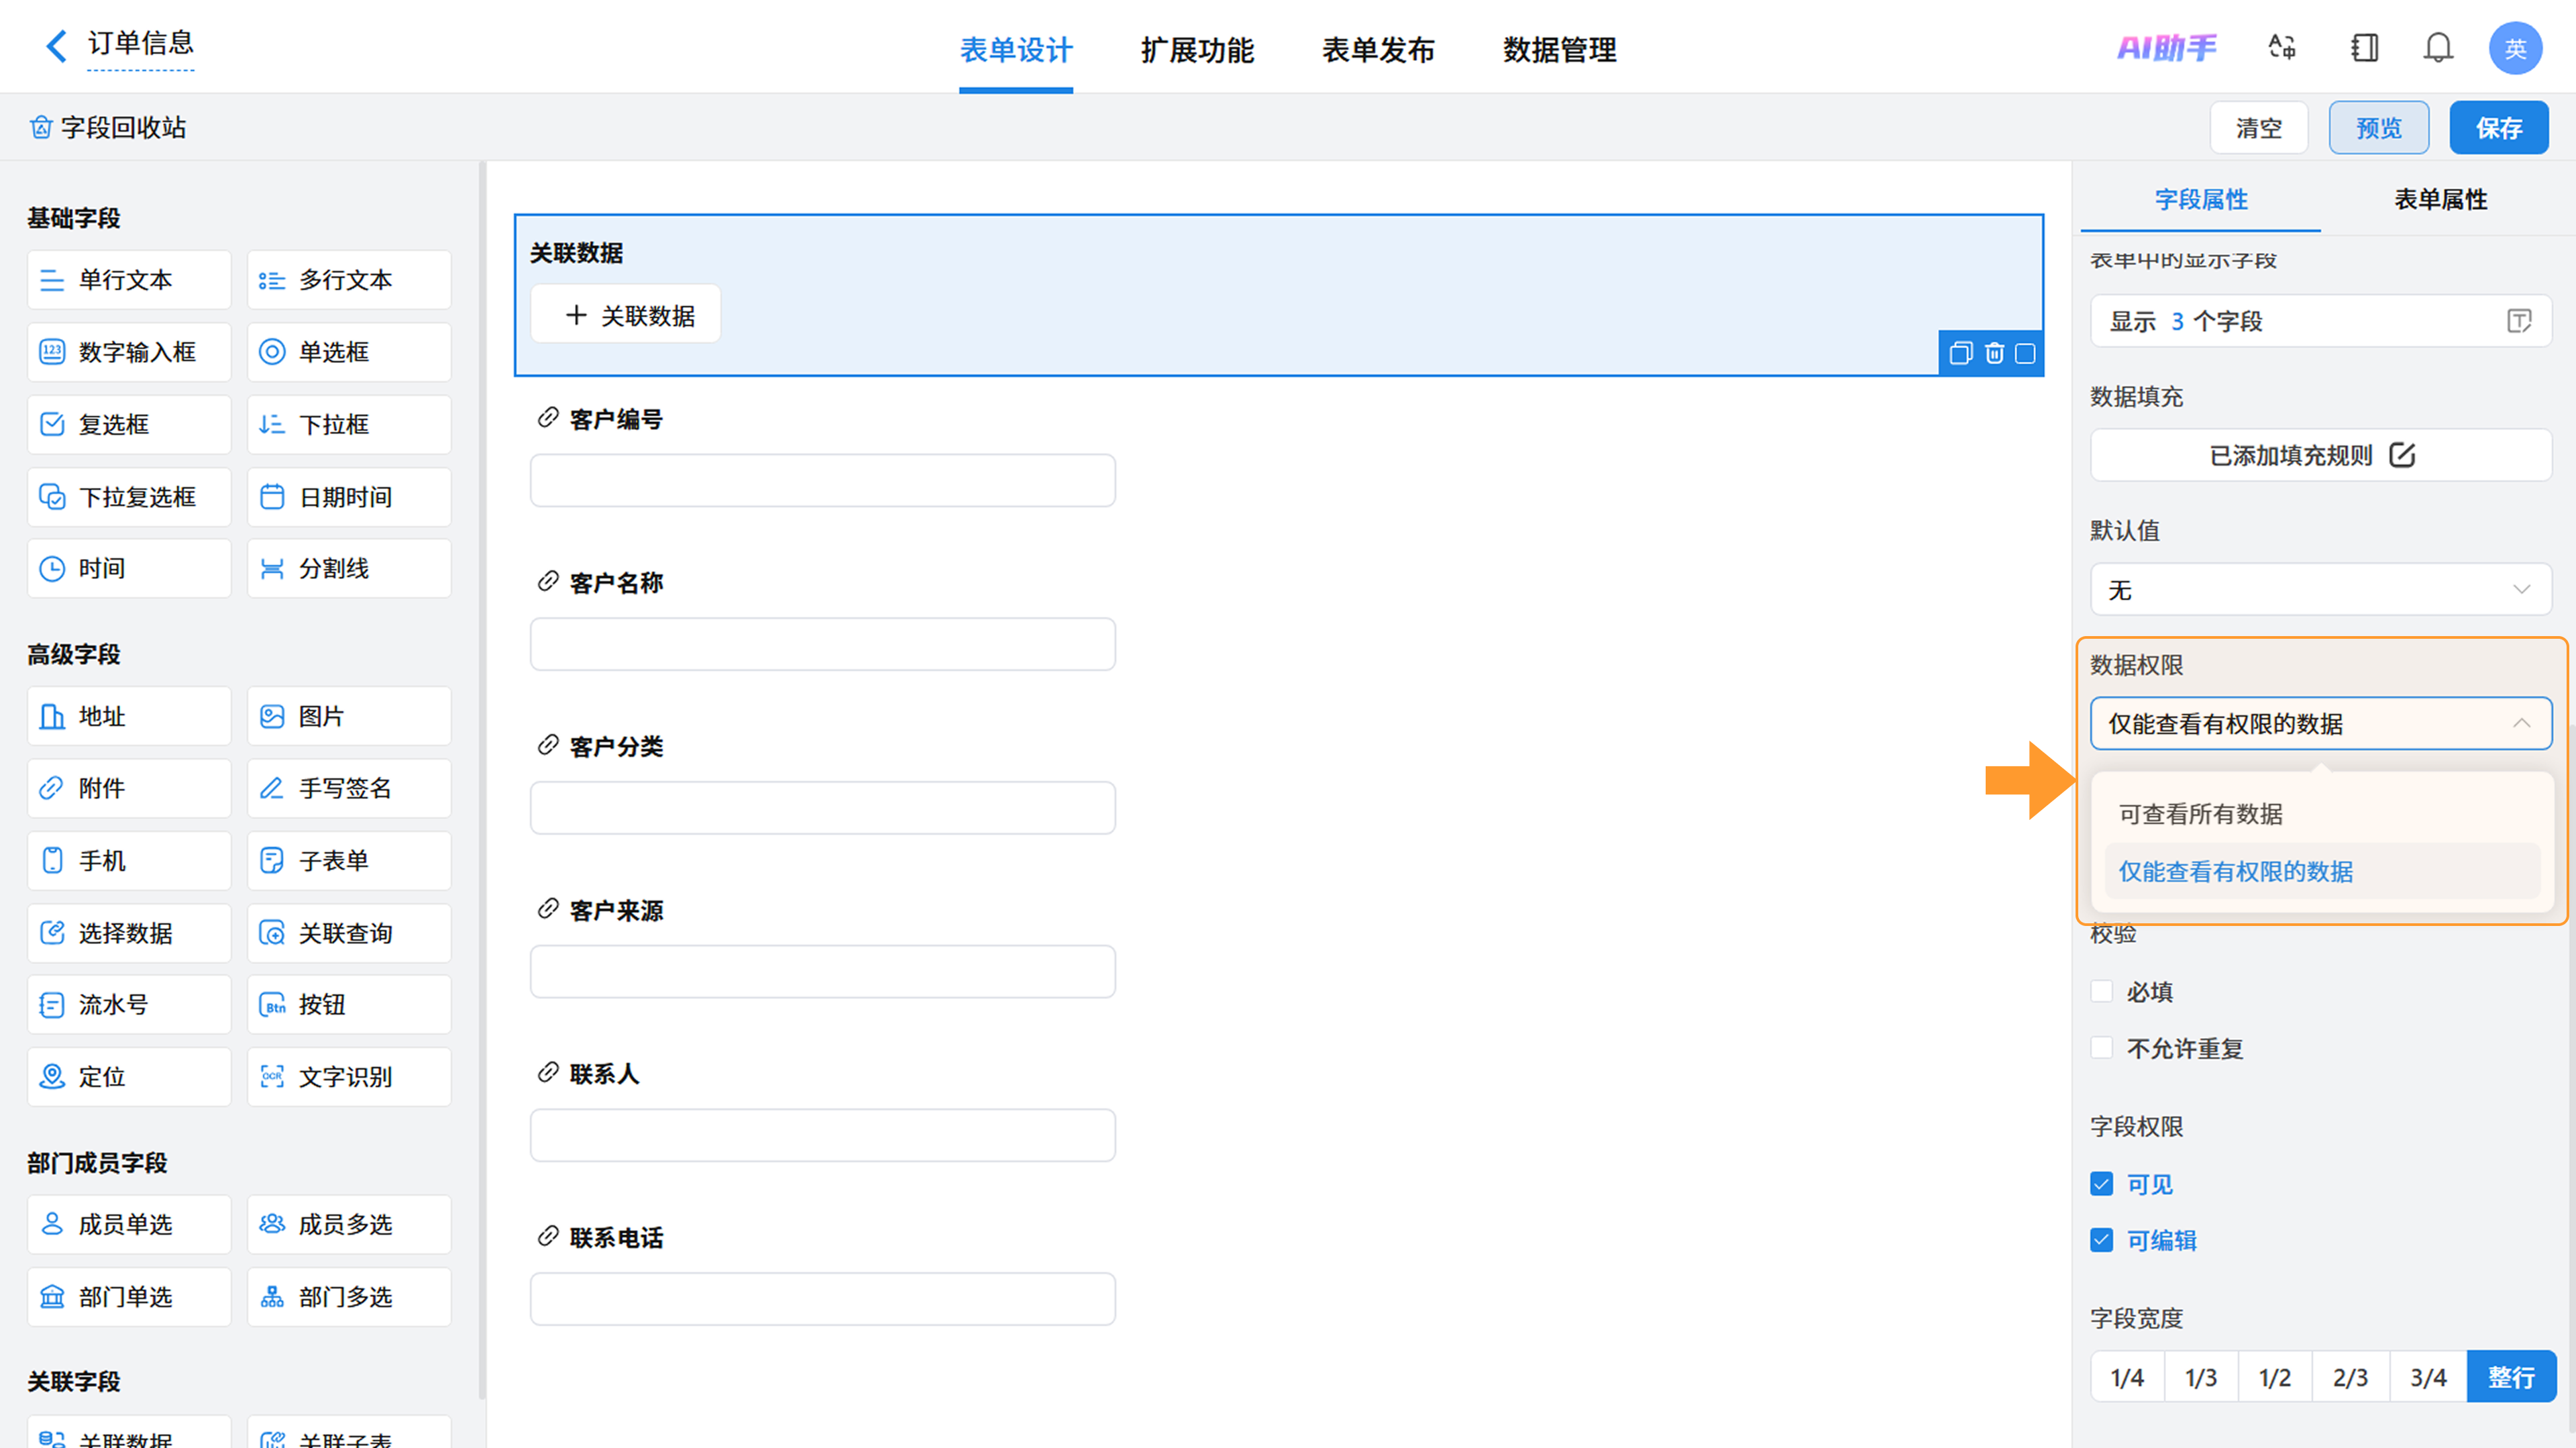Screen dimensions: 2576x1448
Task: Switch to the 表单属性 tab
Action: pos(2440,199)
